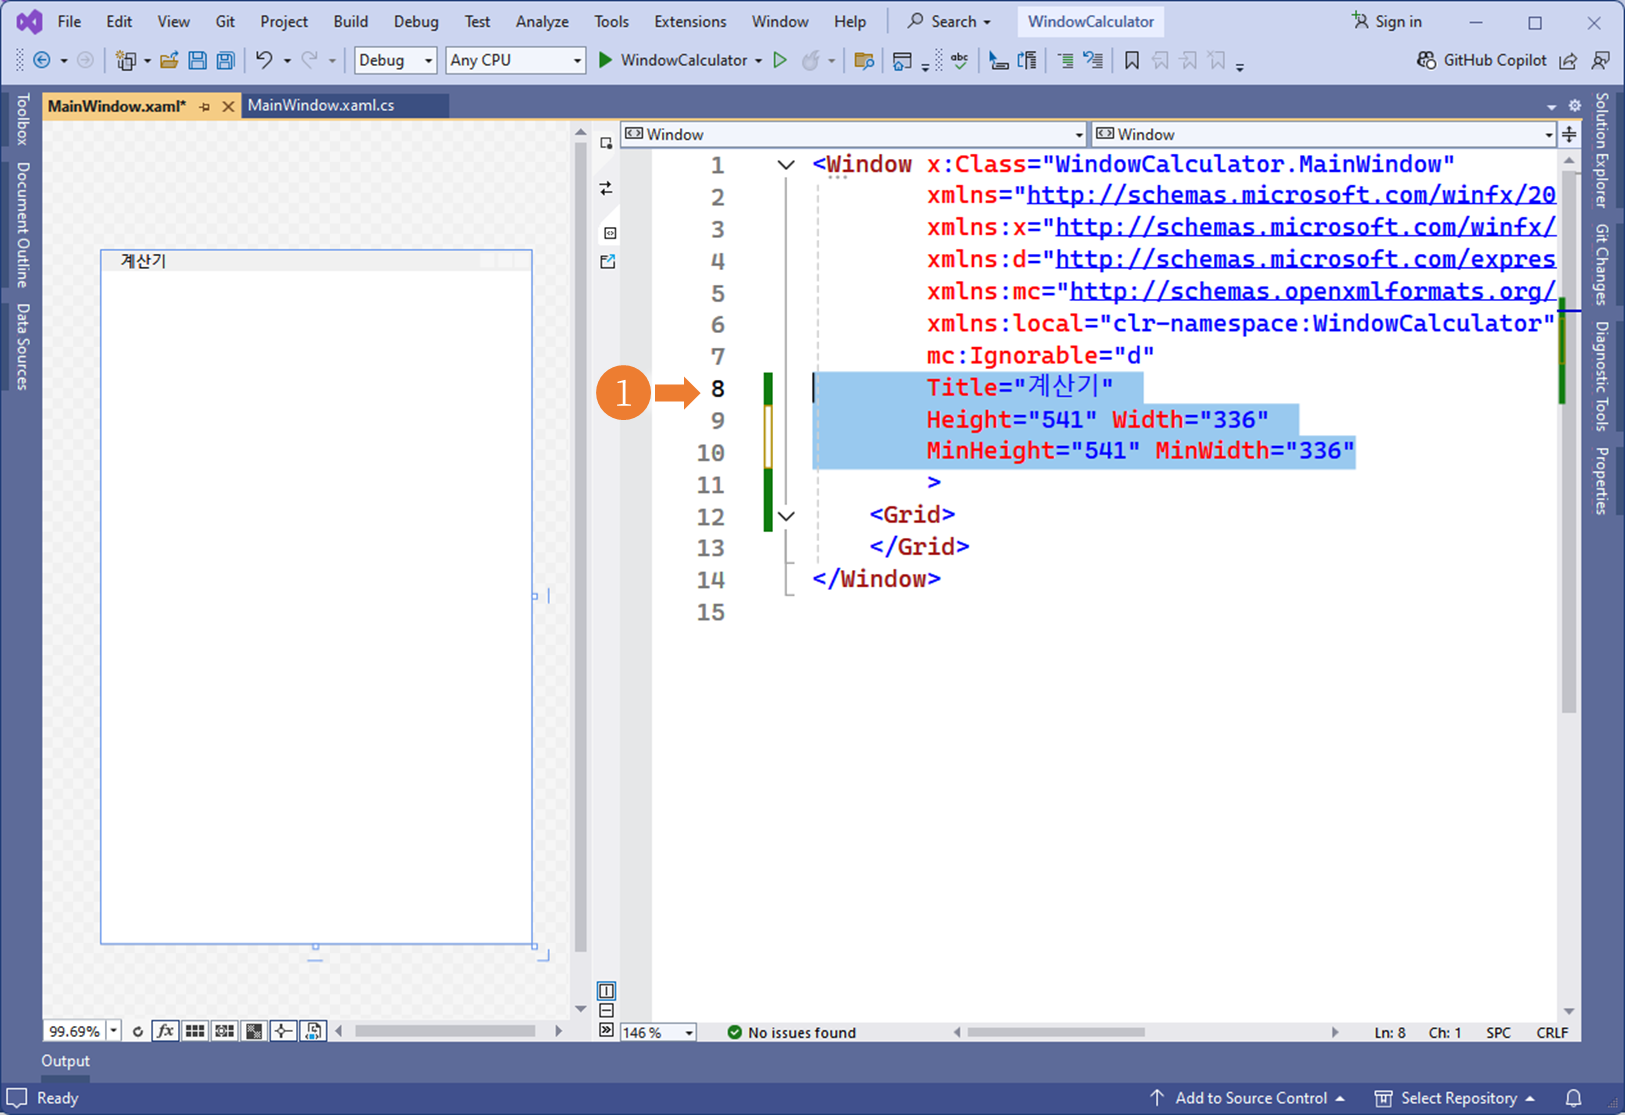
Task: Collapse the Grid element on line 12
Action: pyautogui.click(x=786, y=516)
